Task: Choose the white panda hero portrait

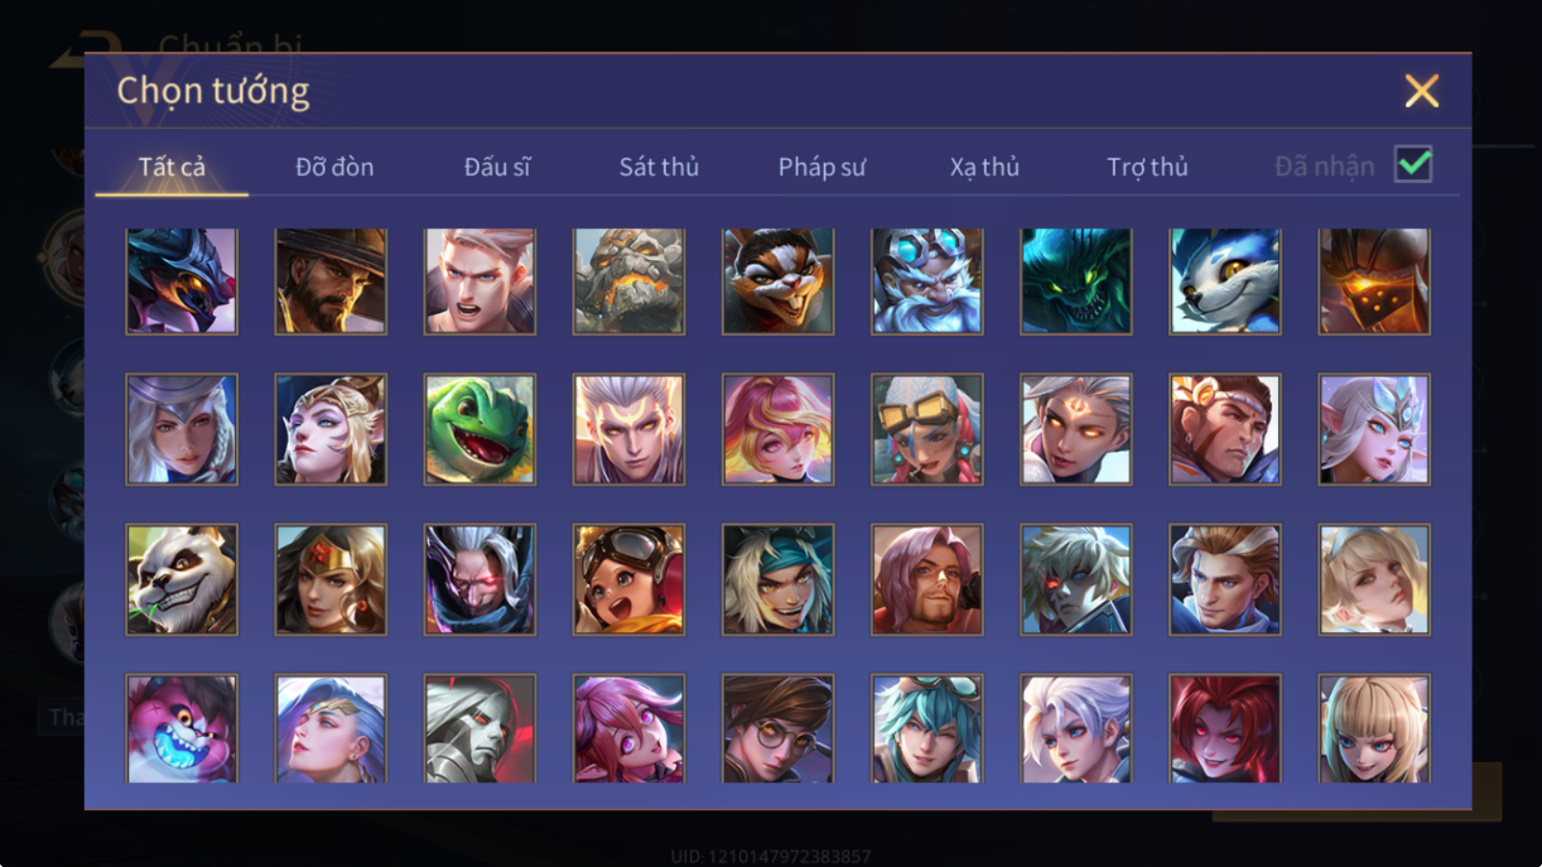Action: coord(182,580)
